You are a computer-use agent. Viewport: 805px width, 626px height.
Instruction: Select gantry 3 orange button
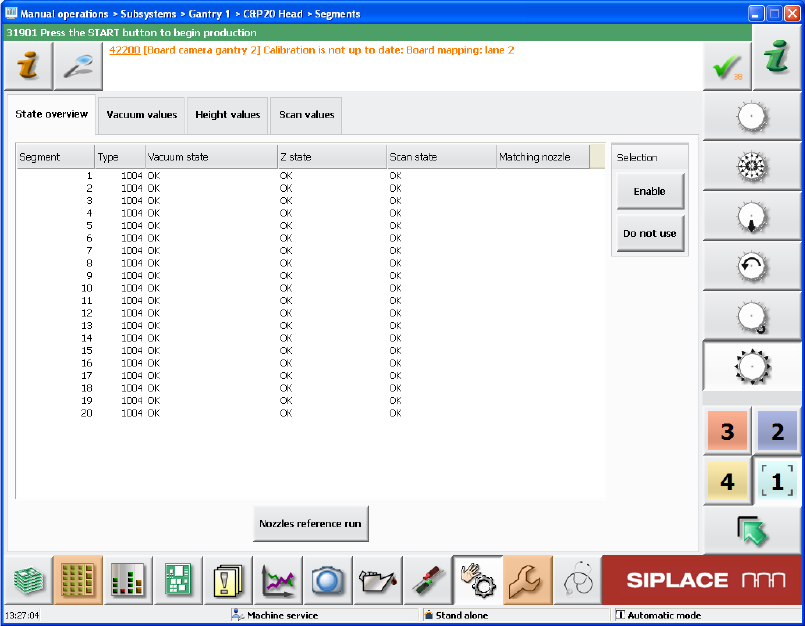click(x=727, y=431)
